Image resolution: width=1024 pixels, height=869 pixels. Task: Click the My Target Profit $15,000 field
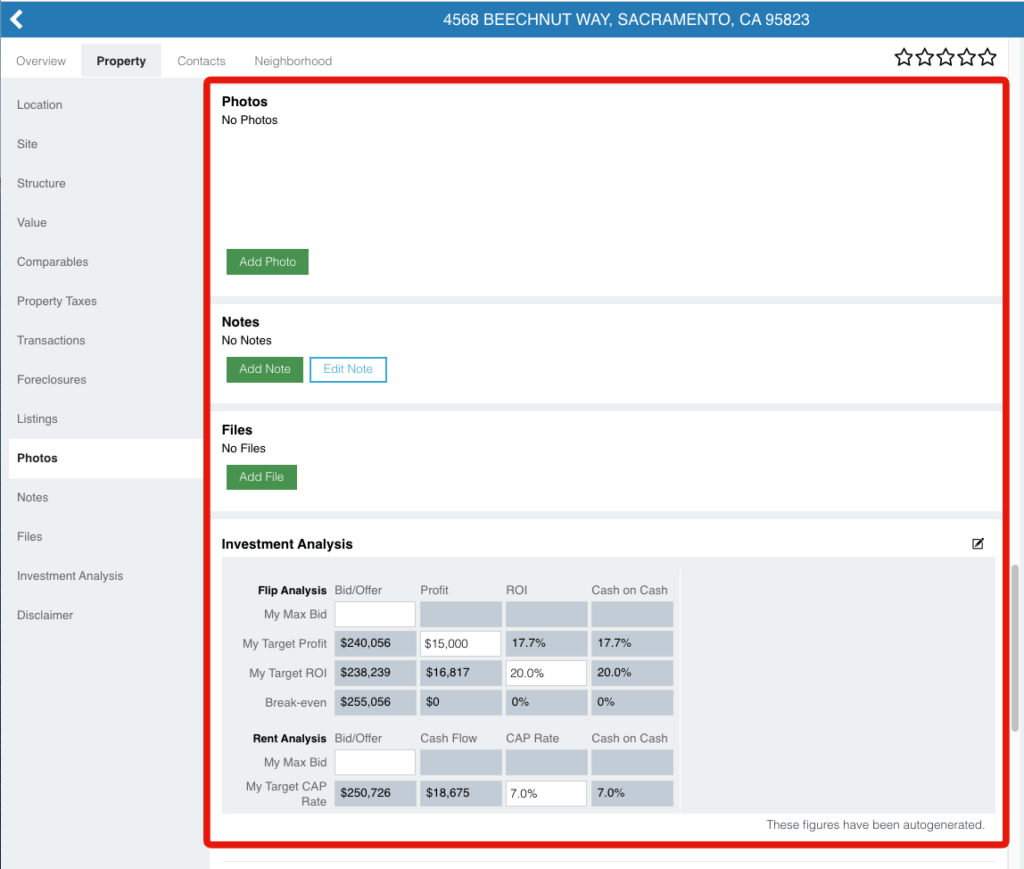[x=460, y=643]
